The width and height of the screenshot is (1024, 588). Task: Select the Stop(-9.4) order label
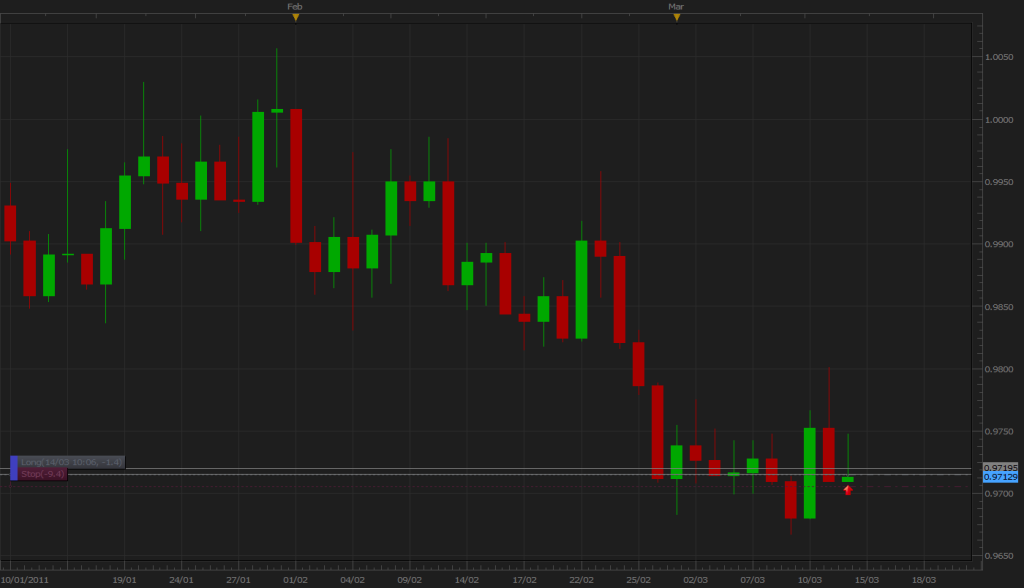click(42, 474)
